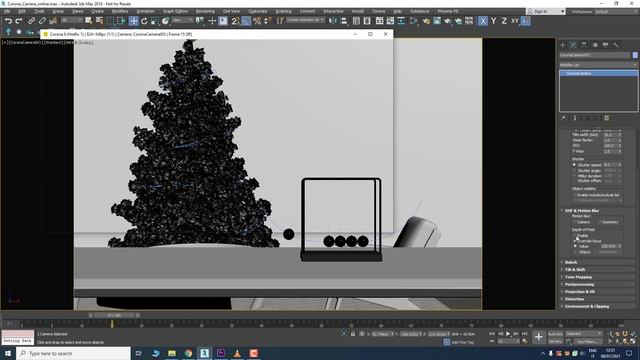Select CoronaCamera in the modifier stack

pos(598,73)
